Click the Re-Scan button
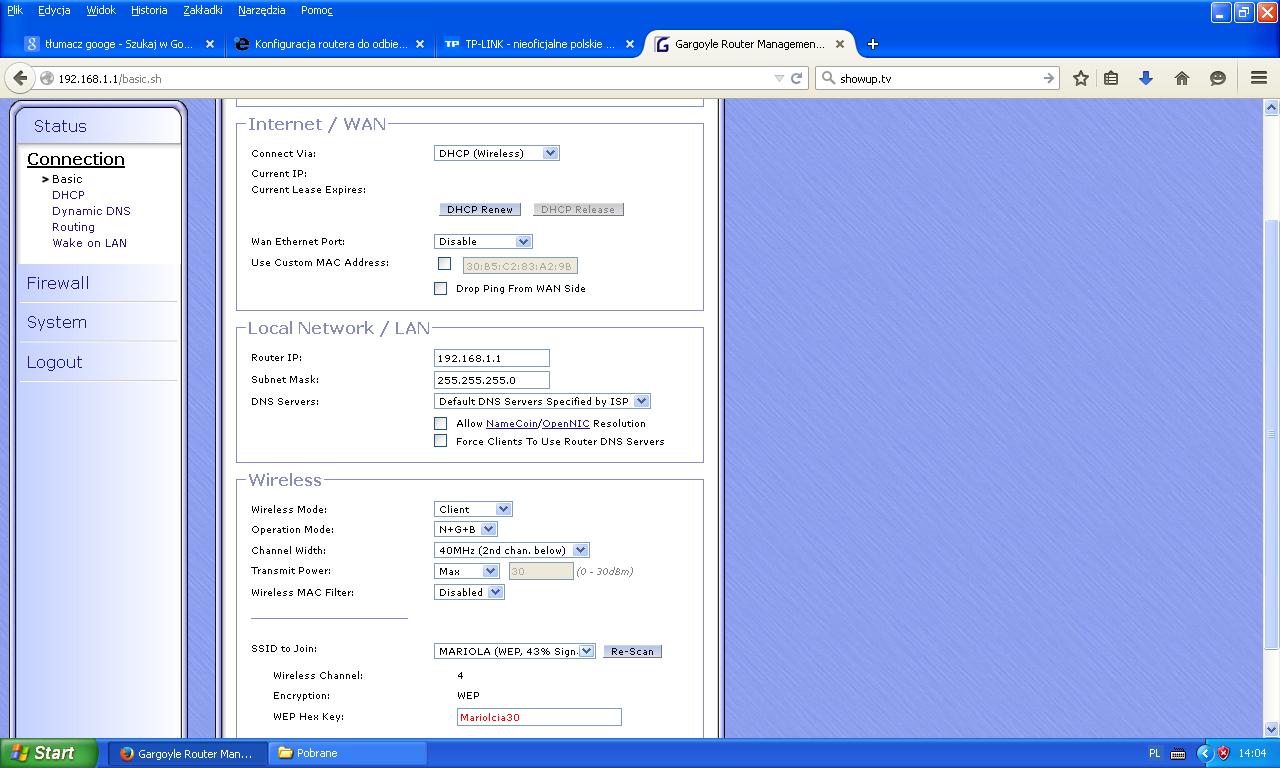The image size is (1280, 768). tap(632, 651)
